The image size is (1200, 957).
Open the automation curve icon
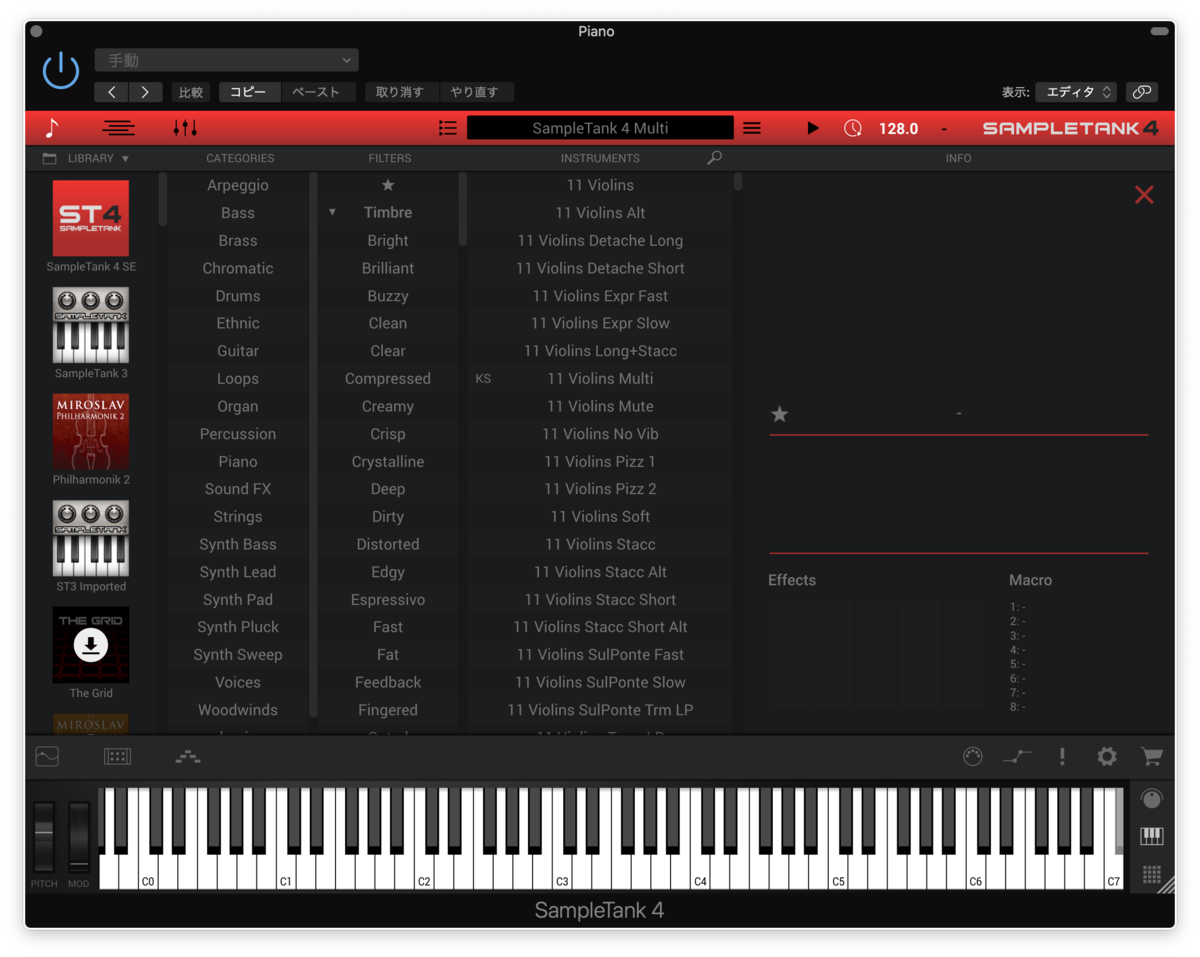click(x=1018, y=757)
